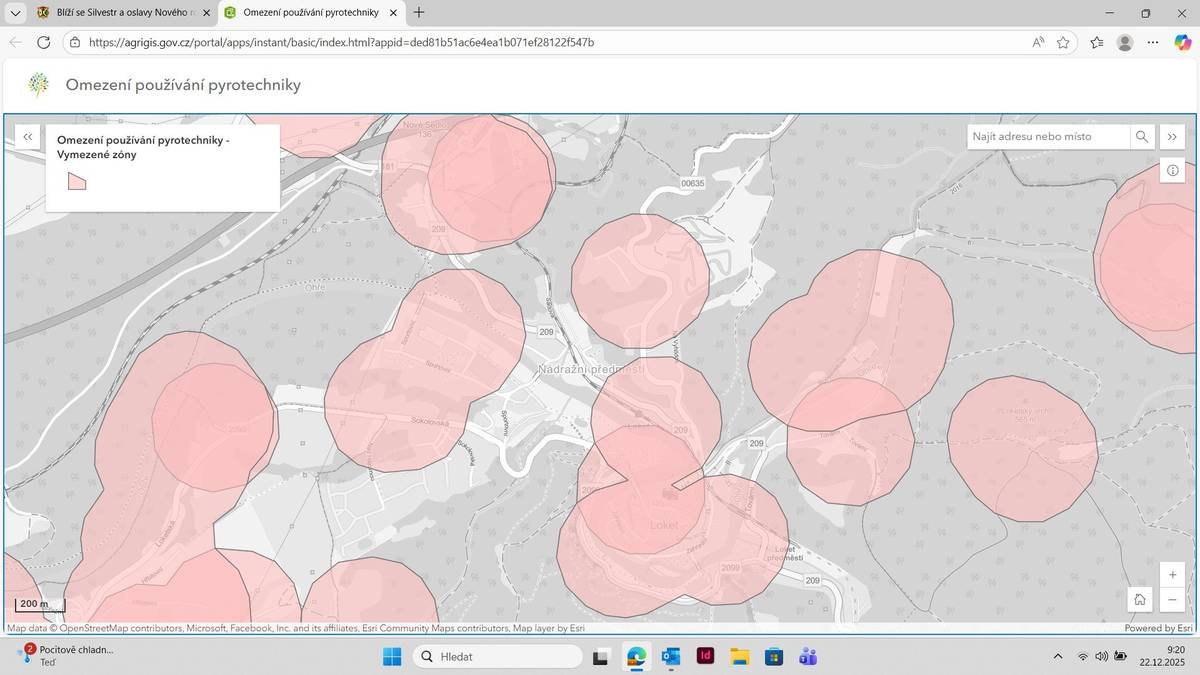This screenshot has width=1200, height=675.
Task: Show hidden system tray icons
Action: click(1058, 657)
